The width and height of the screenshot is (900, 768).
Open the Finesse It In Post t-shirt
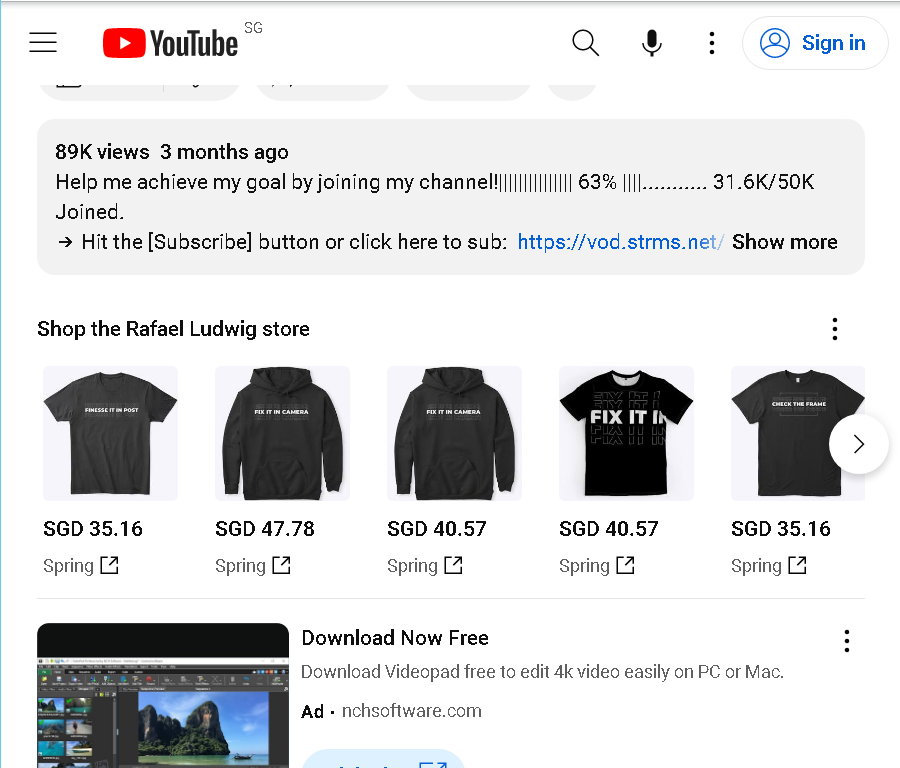click(110, 433)
